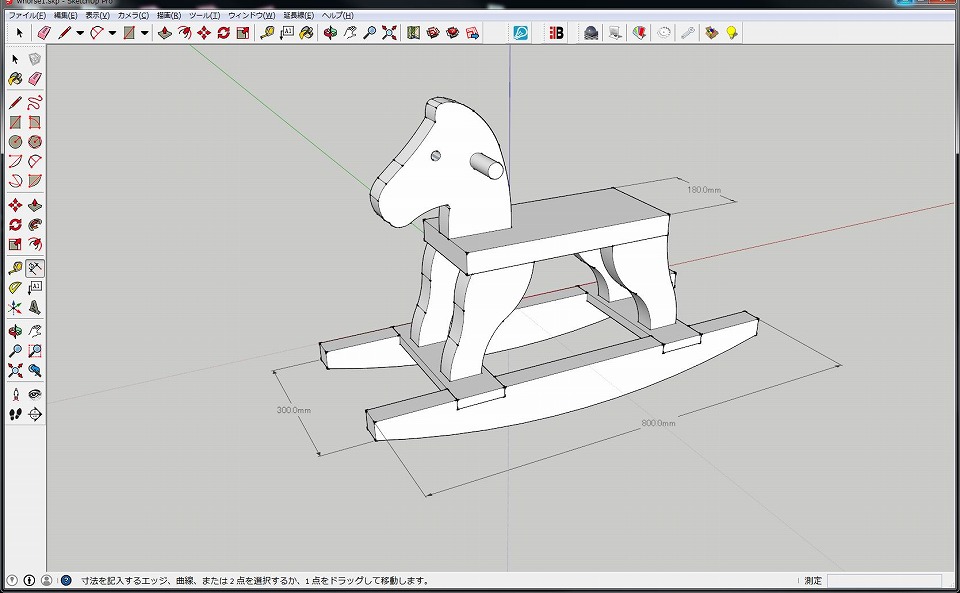Select the Walk tool footprints icon

(16, 414)
